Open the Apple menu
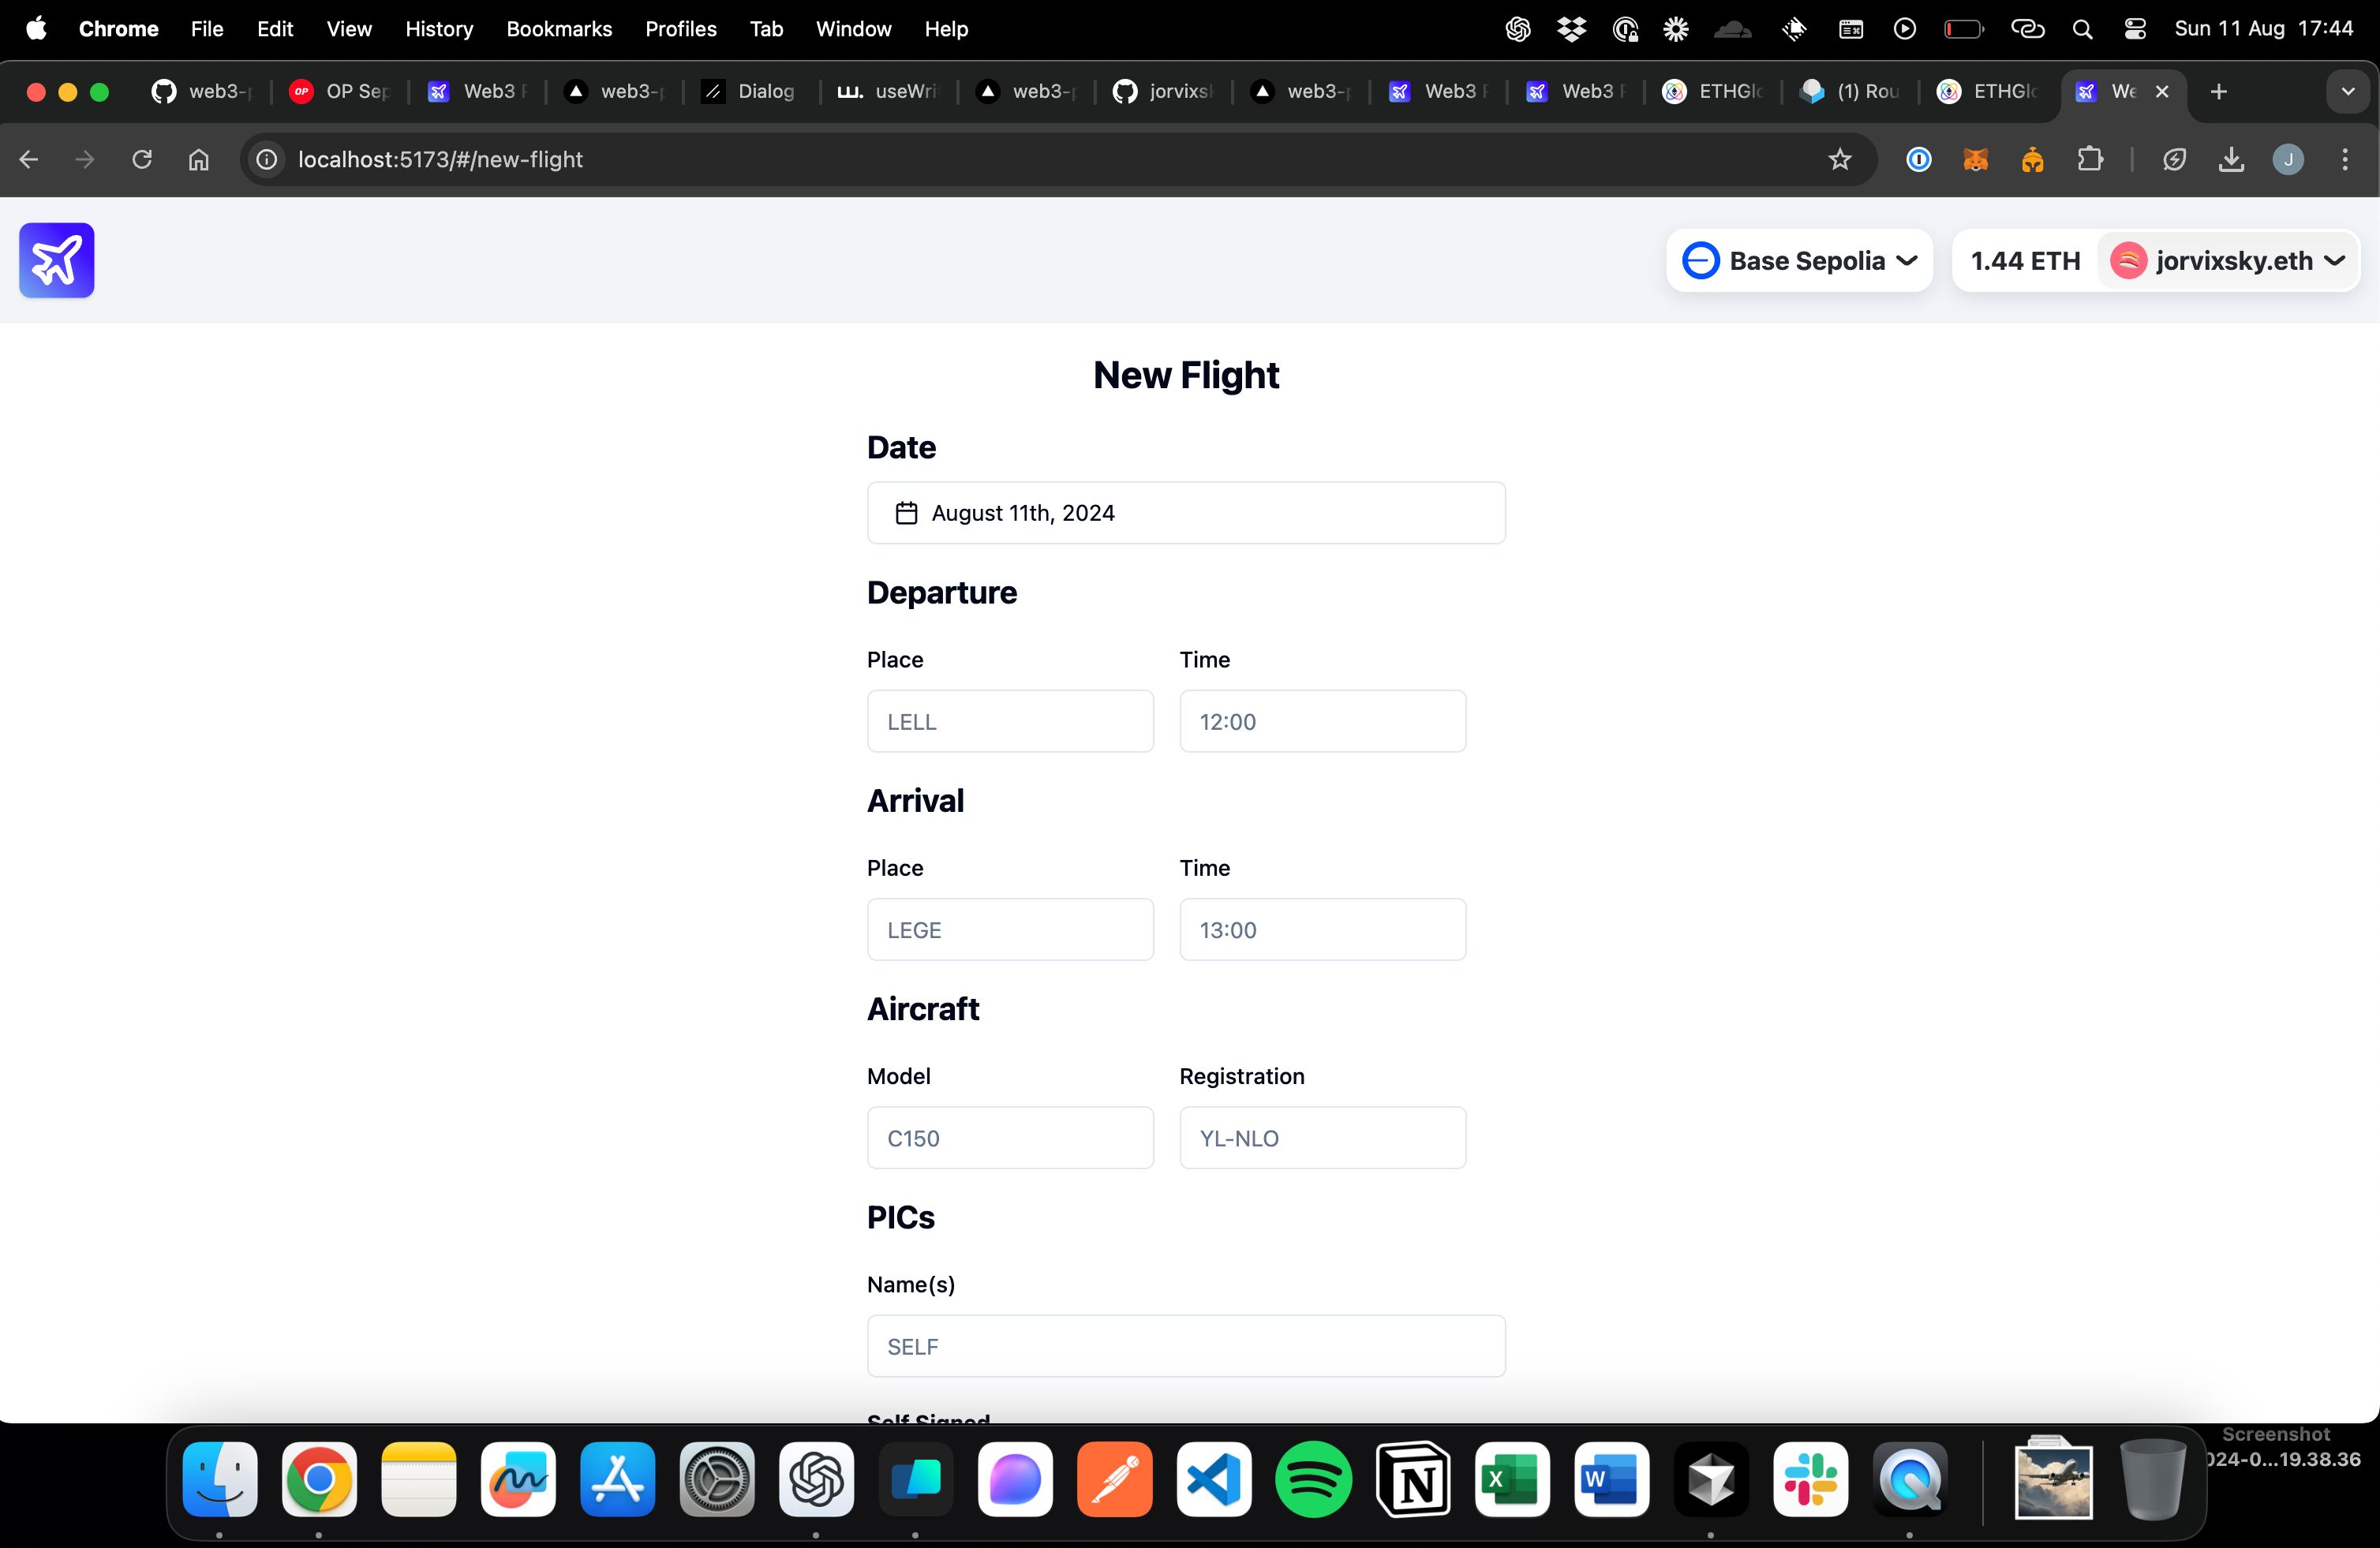Image resolution: width=2380 pixels, height=1548 pixels. (x=36, y=29)
